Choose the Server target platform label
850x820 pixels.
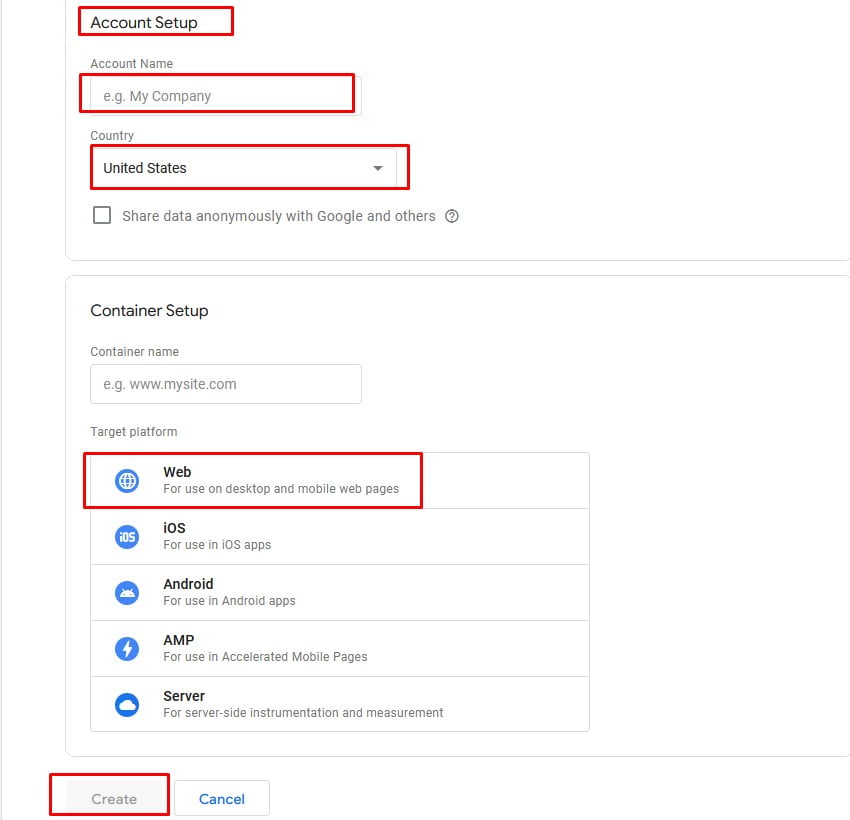point(184,696)
